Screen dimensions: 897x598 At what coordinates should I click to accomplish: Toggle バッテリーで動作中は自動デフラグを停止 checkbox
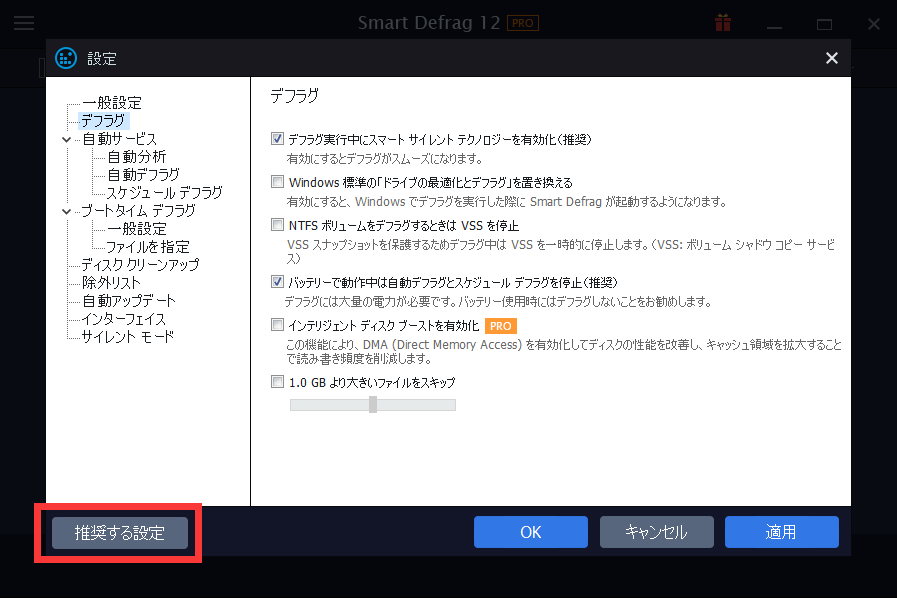[277, 282]
